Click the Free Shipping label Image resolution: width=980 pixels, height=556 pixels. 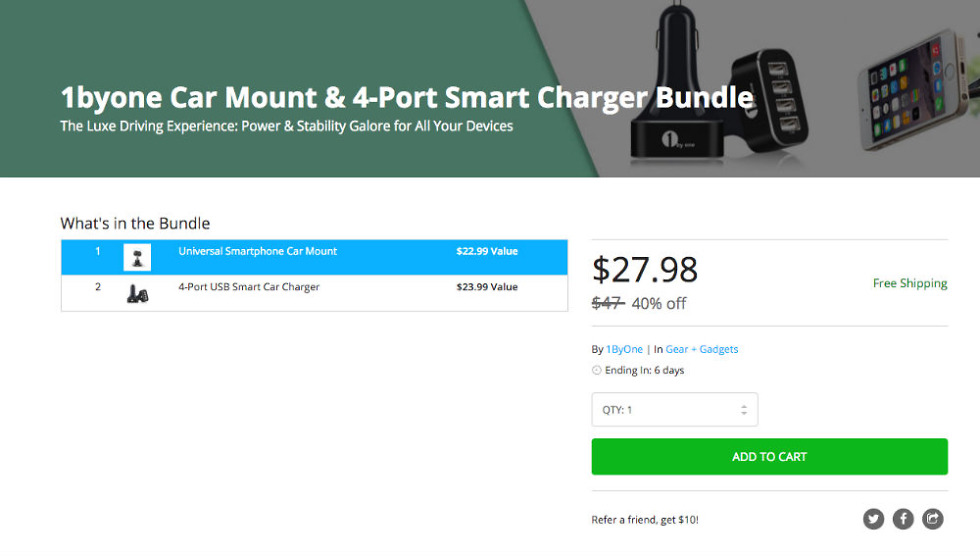click(x=909, y=284)
